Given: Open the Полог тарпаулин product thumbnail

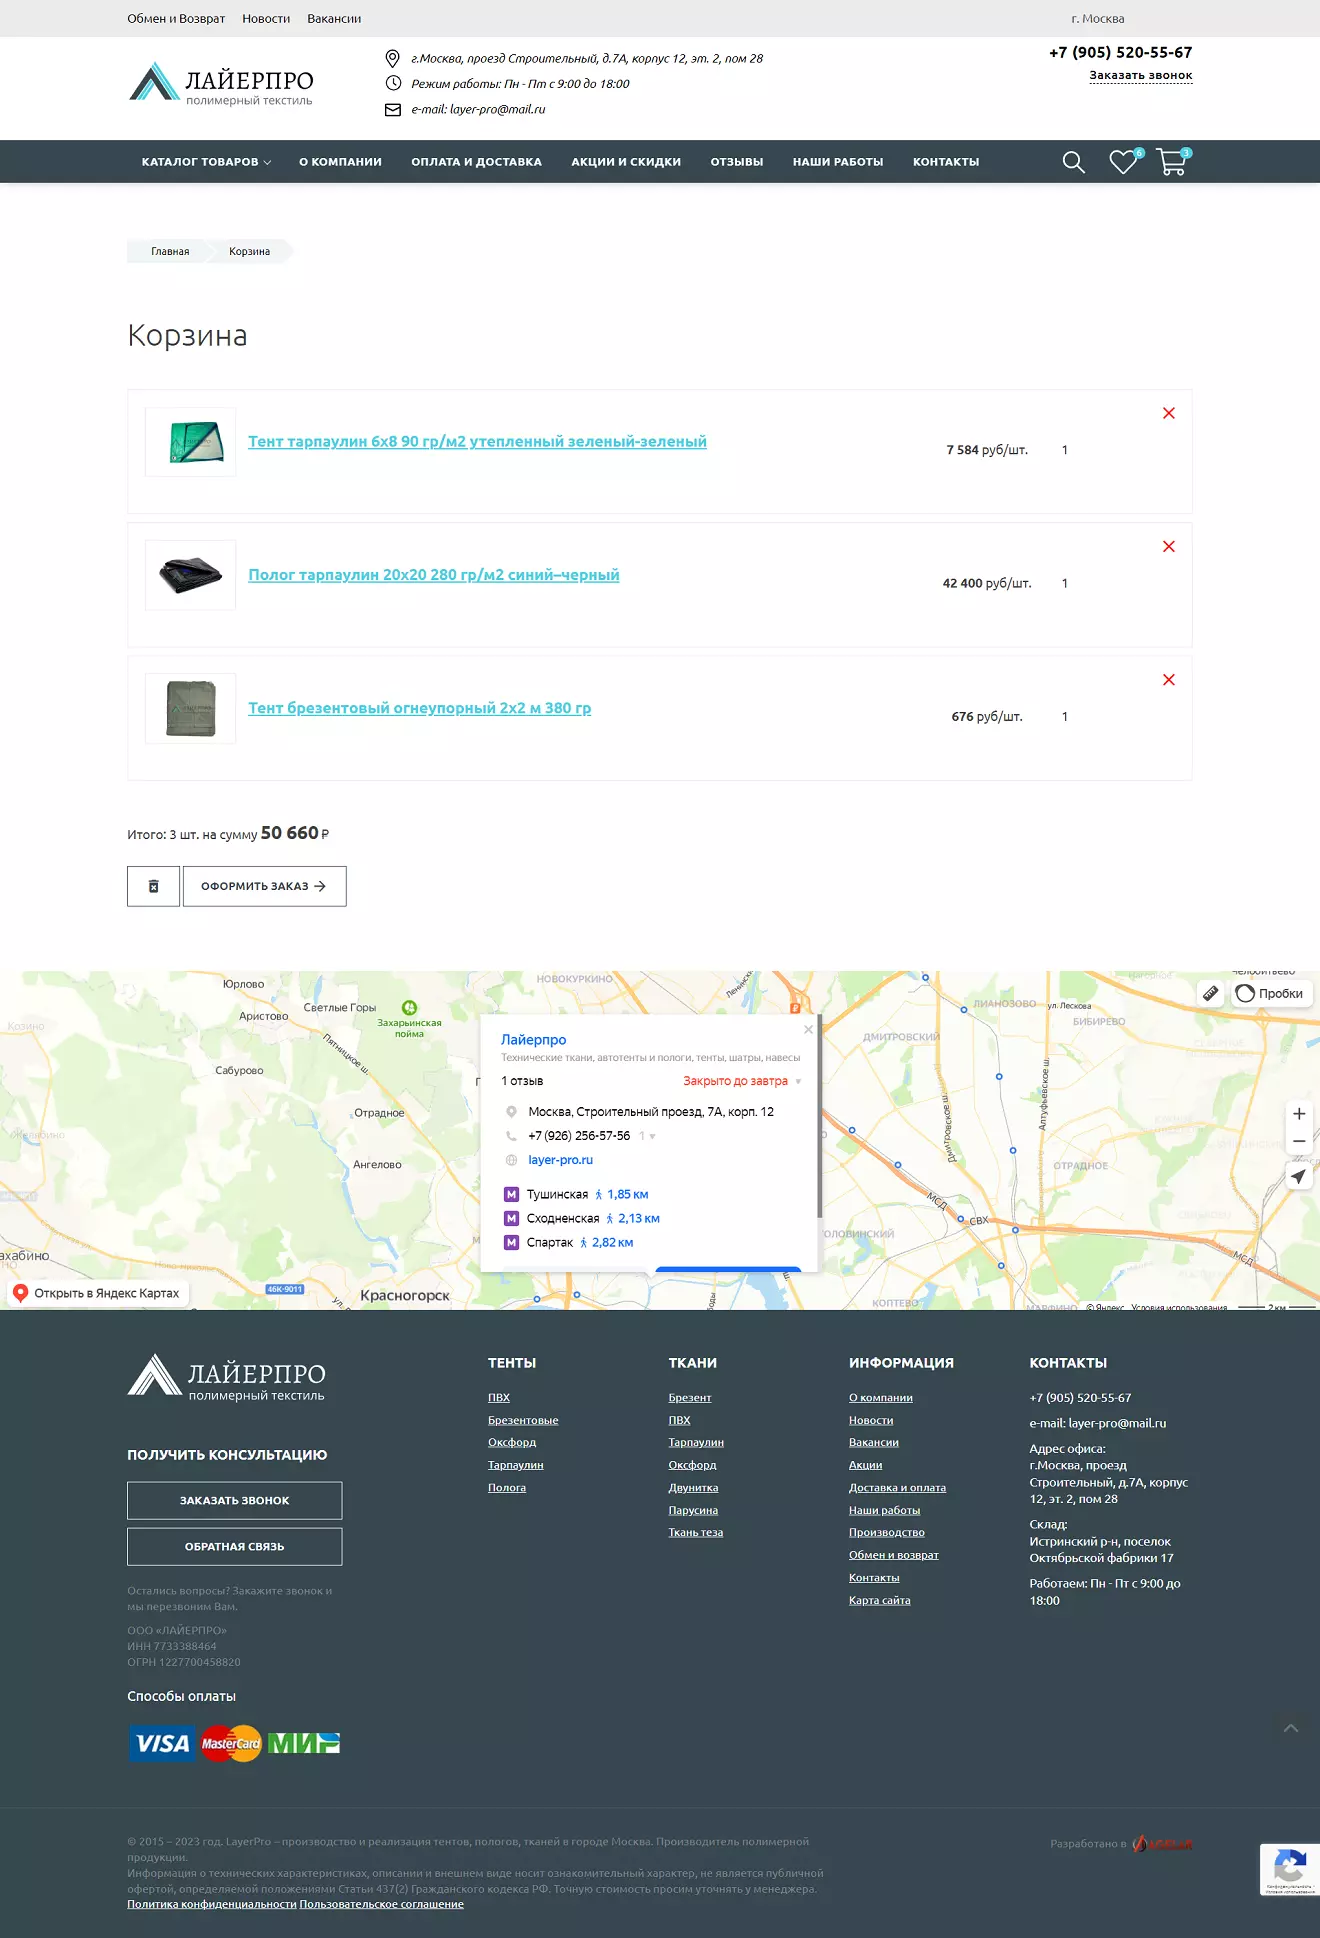Looking at the screenshot, I should (x=190, y=575).
